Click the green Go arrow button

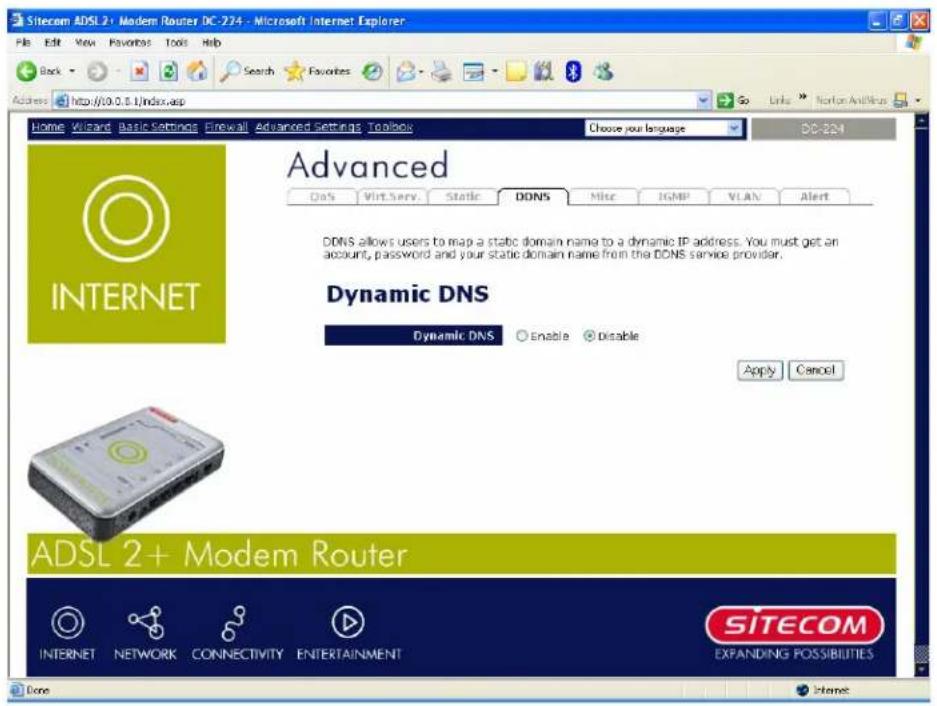(x=733, y=100)
